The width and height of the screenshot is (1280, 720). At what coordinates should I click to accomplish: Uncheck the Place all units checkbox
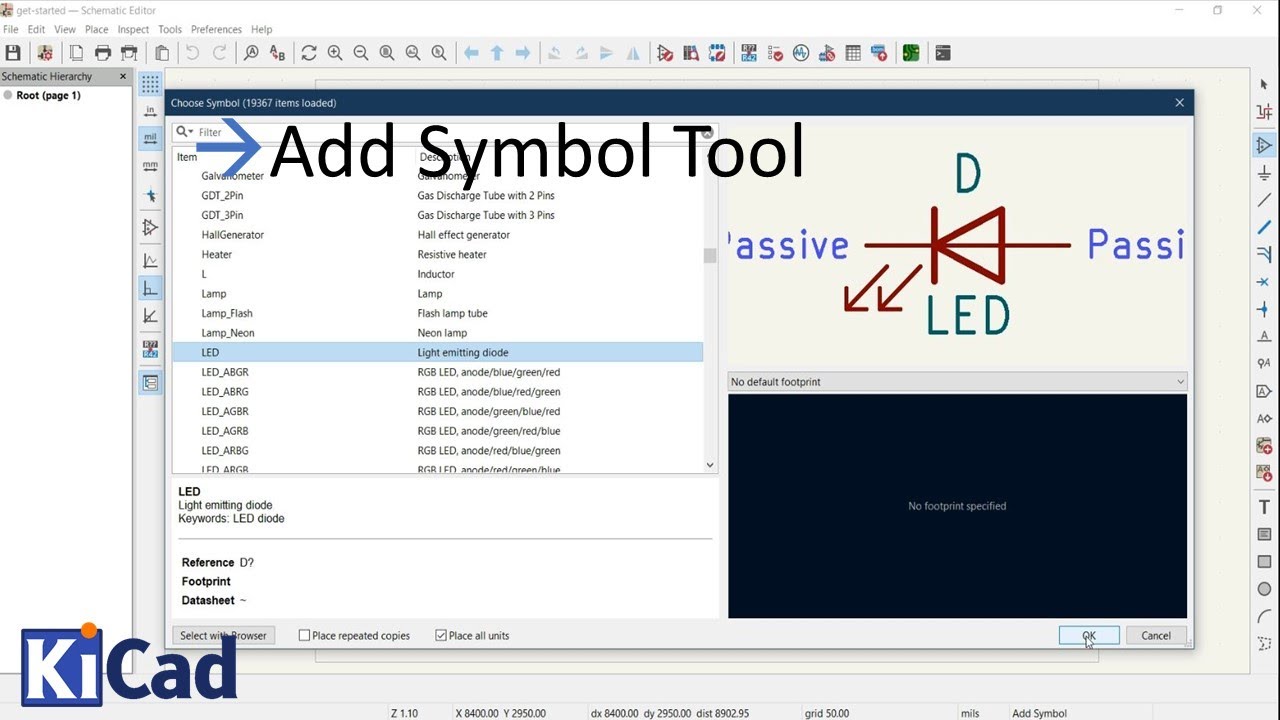pyautogui.click(x=441, y=635)
